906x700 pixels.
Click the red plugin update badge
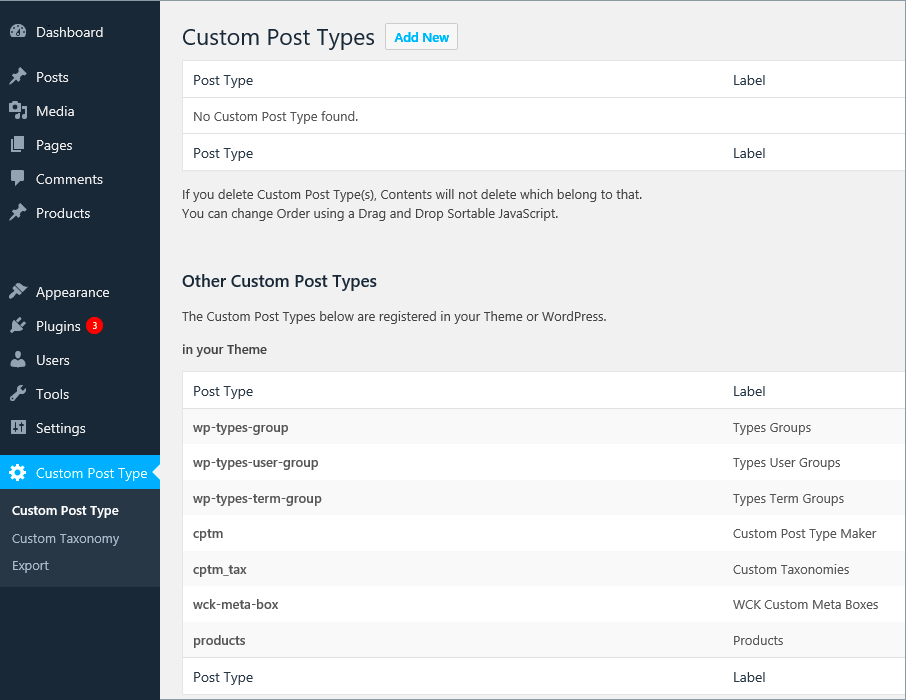coord(95,325)
